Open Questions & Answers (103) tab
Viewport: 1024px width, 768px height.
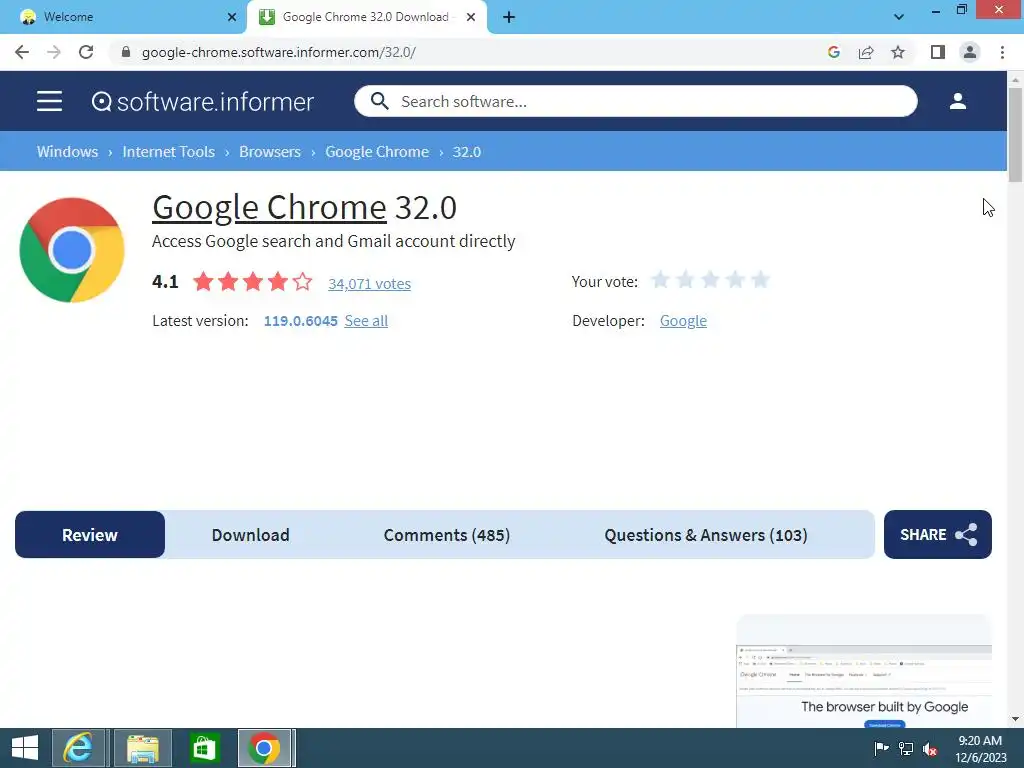706,535
